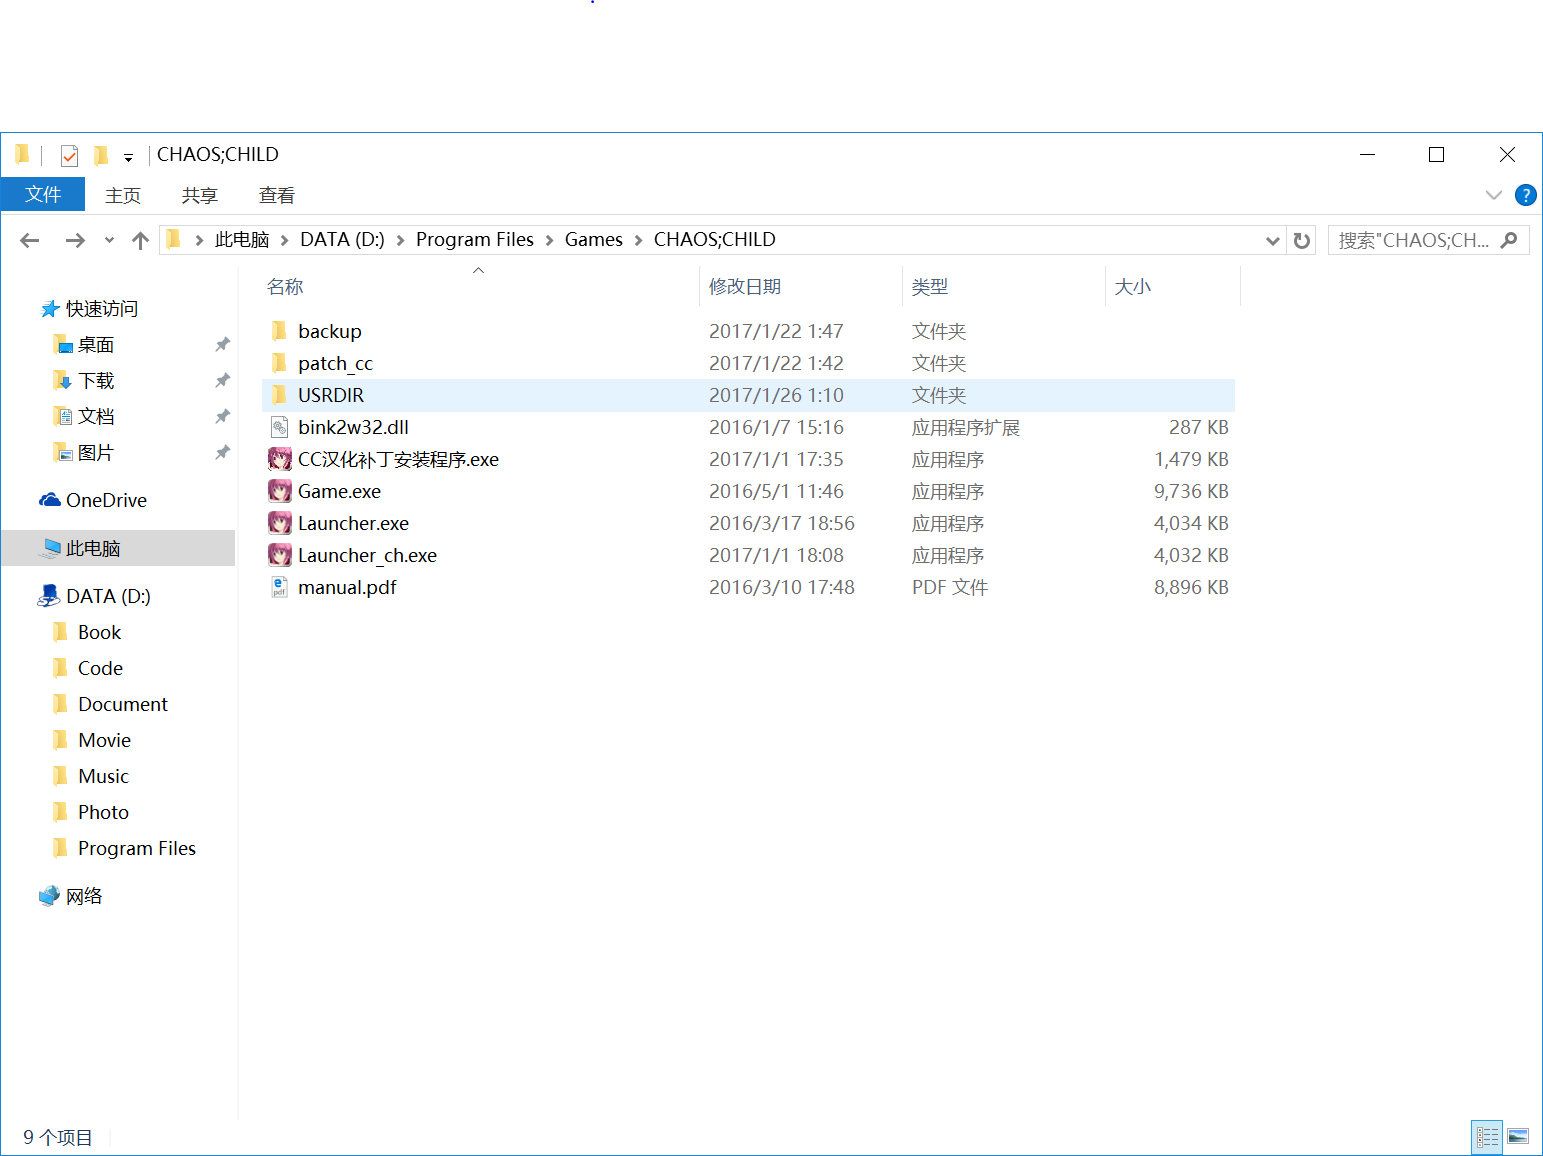
Task: Click DATA (D:) breadcrumb in address bar
Action: coord(342,240)
